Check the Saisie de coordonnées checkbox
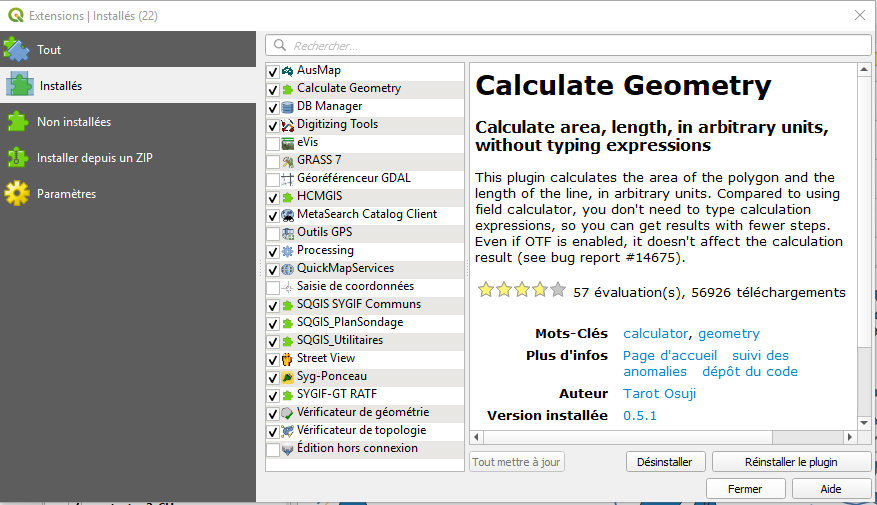Screen dimensions: 877x505 273,287
